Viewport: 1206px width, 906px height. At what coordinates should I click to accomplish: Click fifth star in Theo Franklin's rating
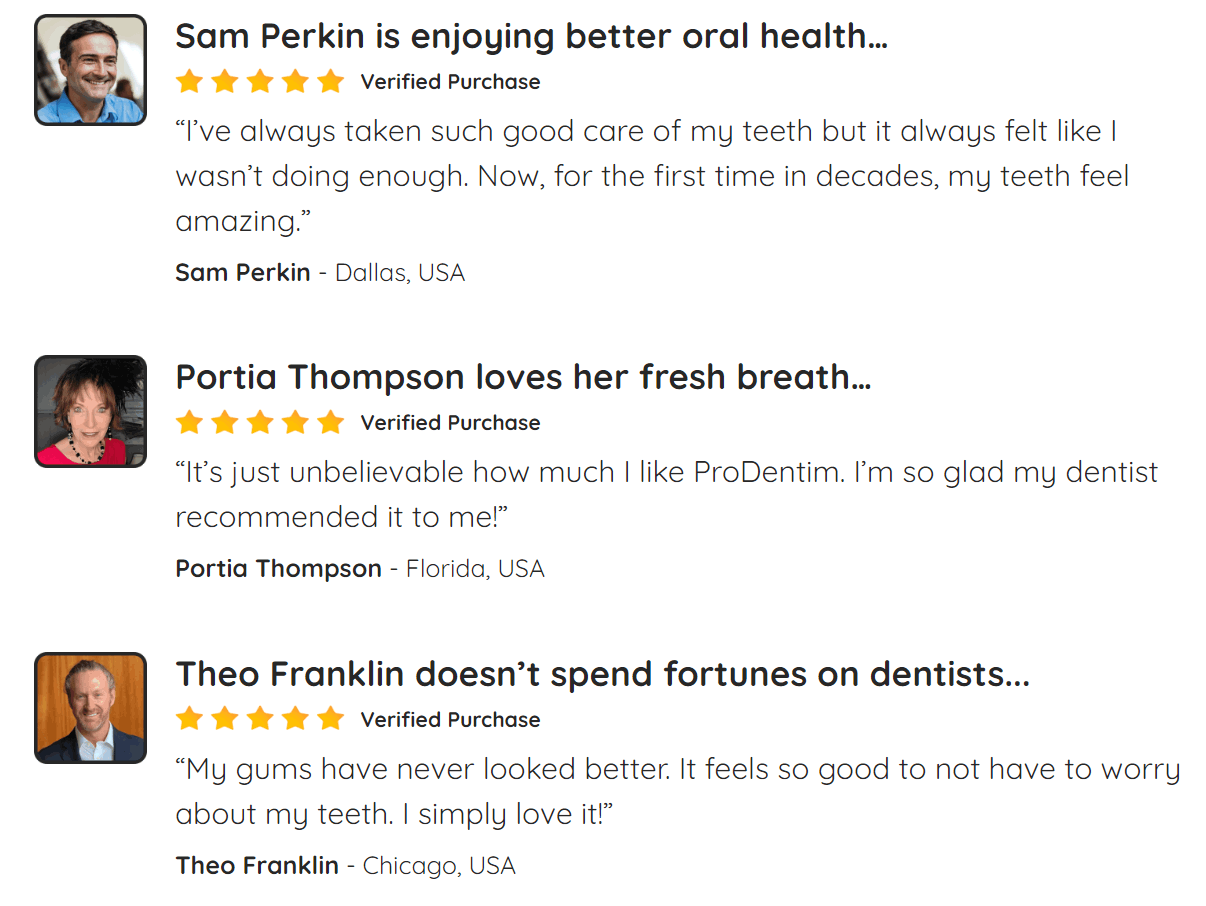pos(330,720)
